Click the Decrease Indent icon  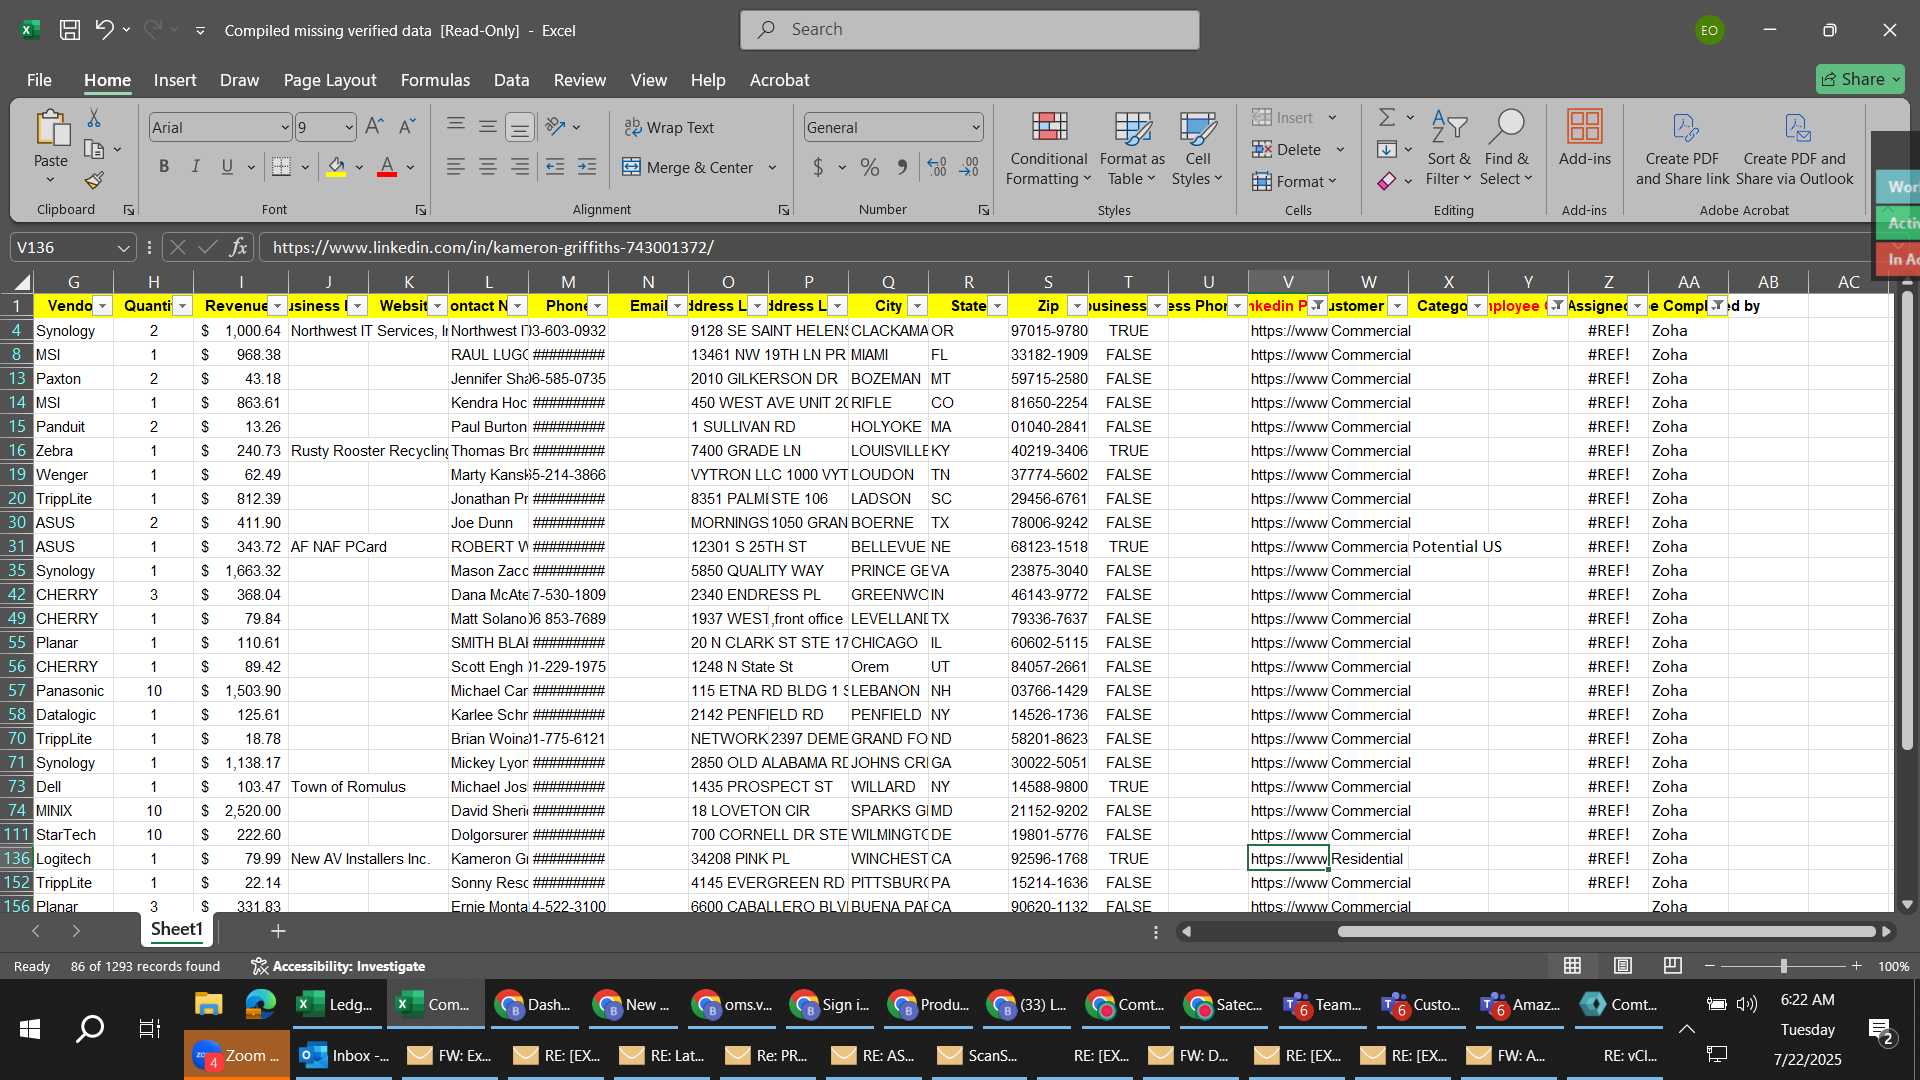[x=555, y=167]
